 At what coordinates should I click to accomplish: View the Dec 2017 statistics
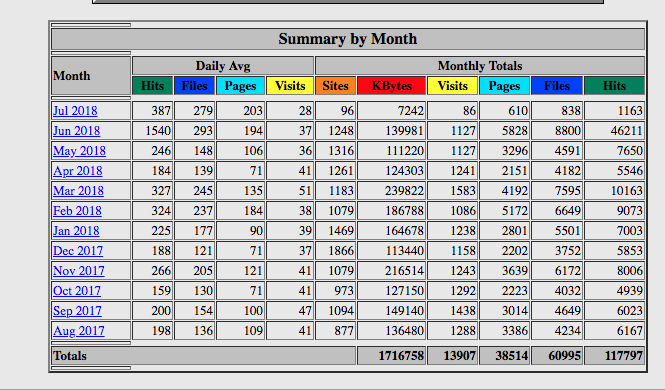tap(78, 251)
